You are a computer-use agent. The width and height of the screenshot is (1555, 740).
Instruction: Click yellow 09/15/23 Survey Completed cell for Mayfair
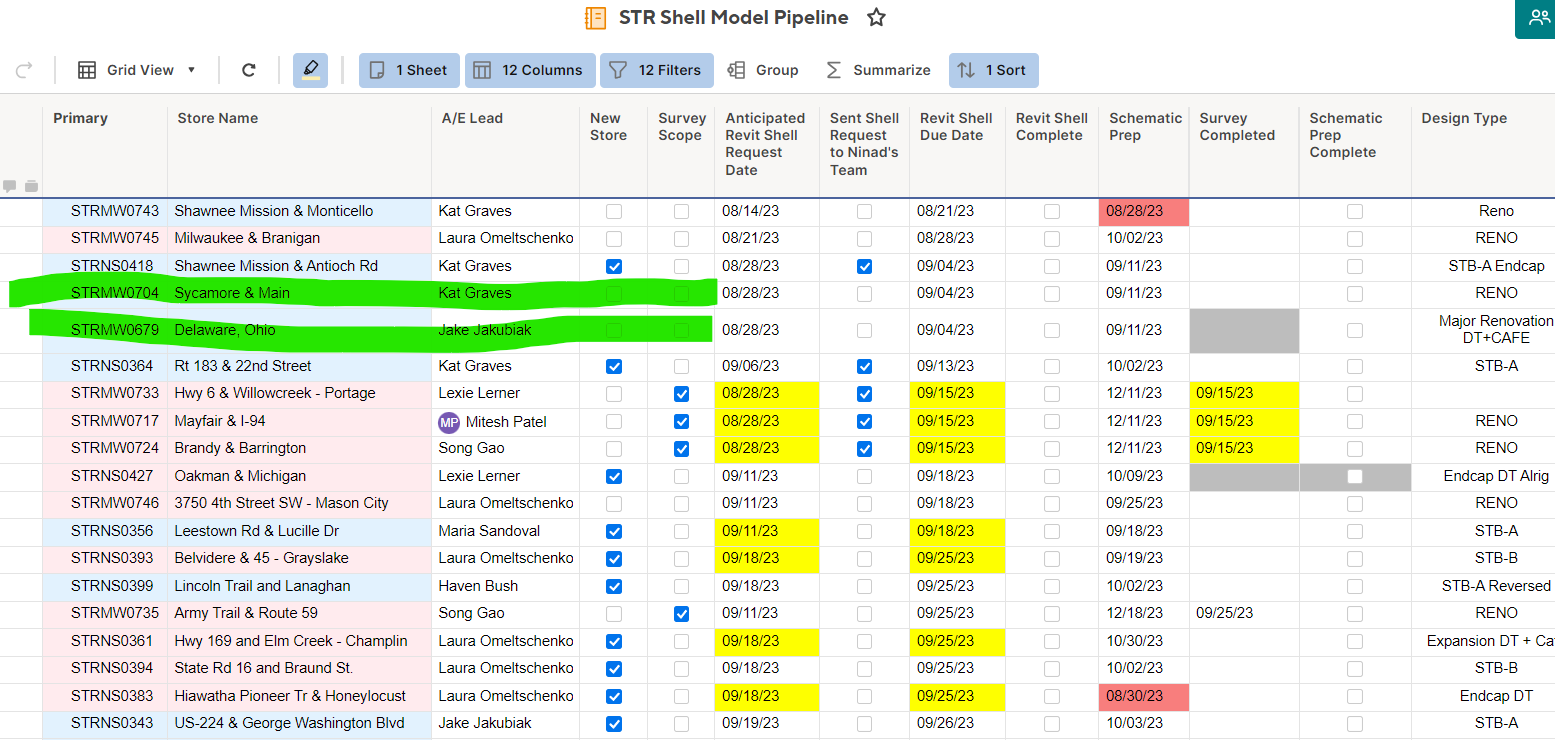[x=1244, y=421]
